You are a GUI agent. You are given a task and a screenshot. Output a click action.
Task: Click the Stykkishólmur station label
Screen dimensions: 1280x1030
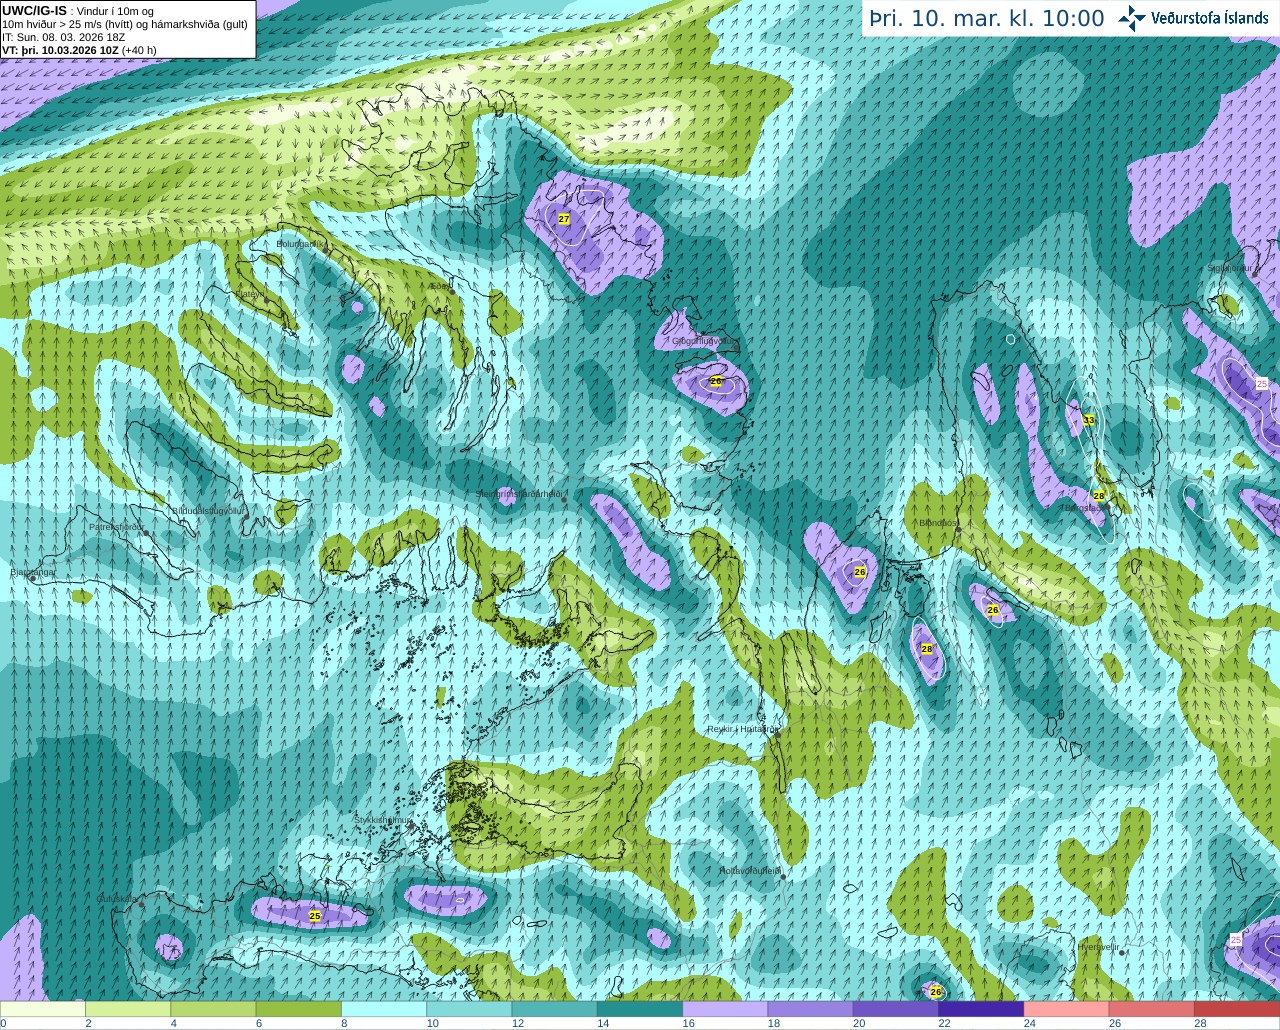pos(383,820)
